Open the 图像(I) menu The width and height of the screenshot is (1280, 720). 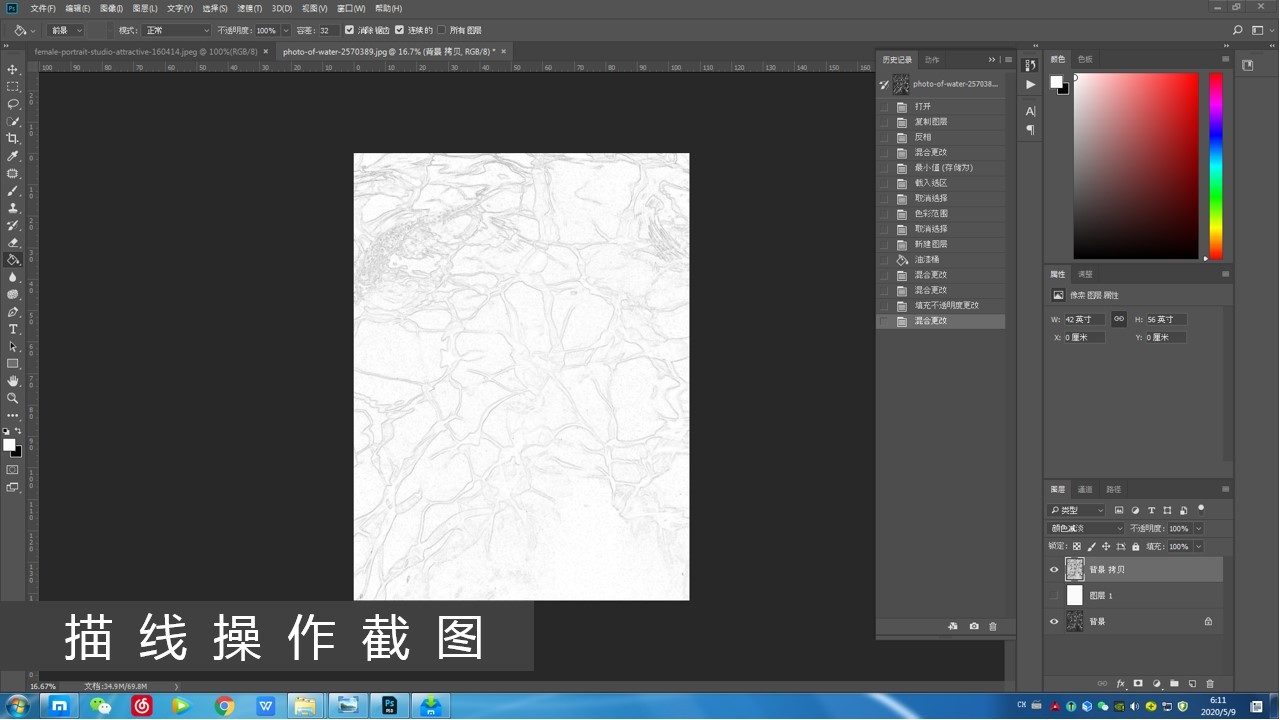coord(111,8)
